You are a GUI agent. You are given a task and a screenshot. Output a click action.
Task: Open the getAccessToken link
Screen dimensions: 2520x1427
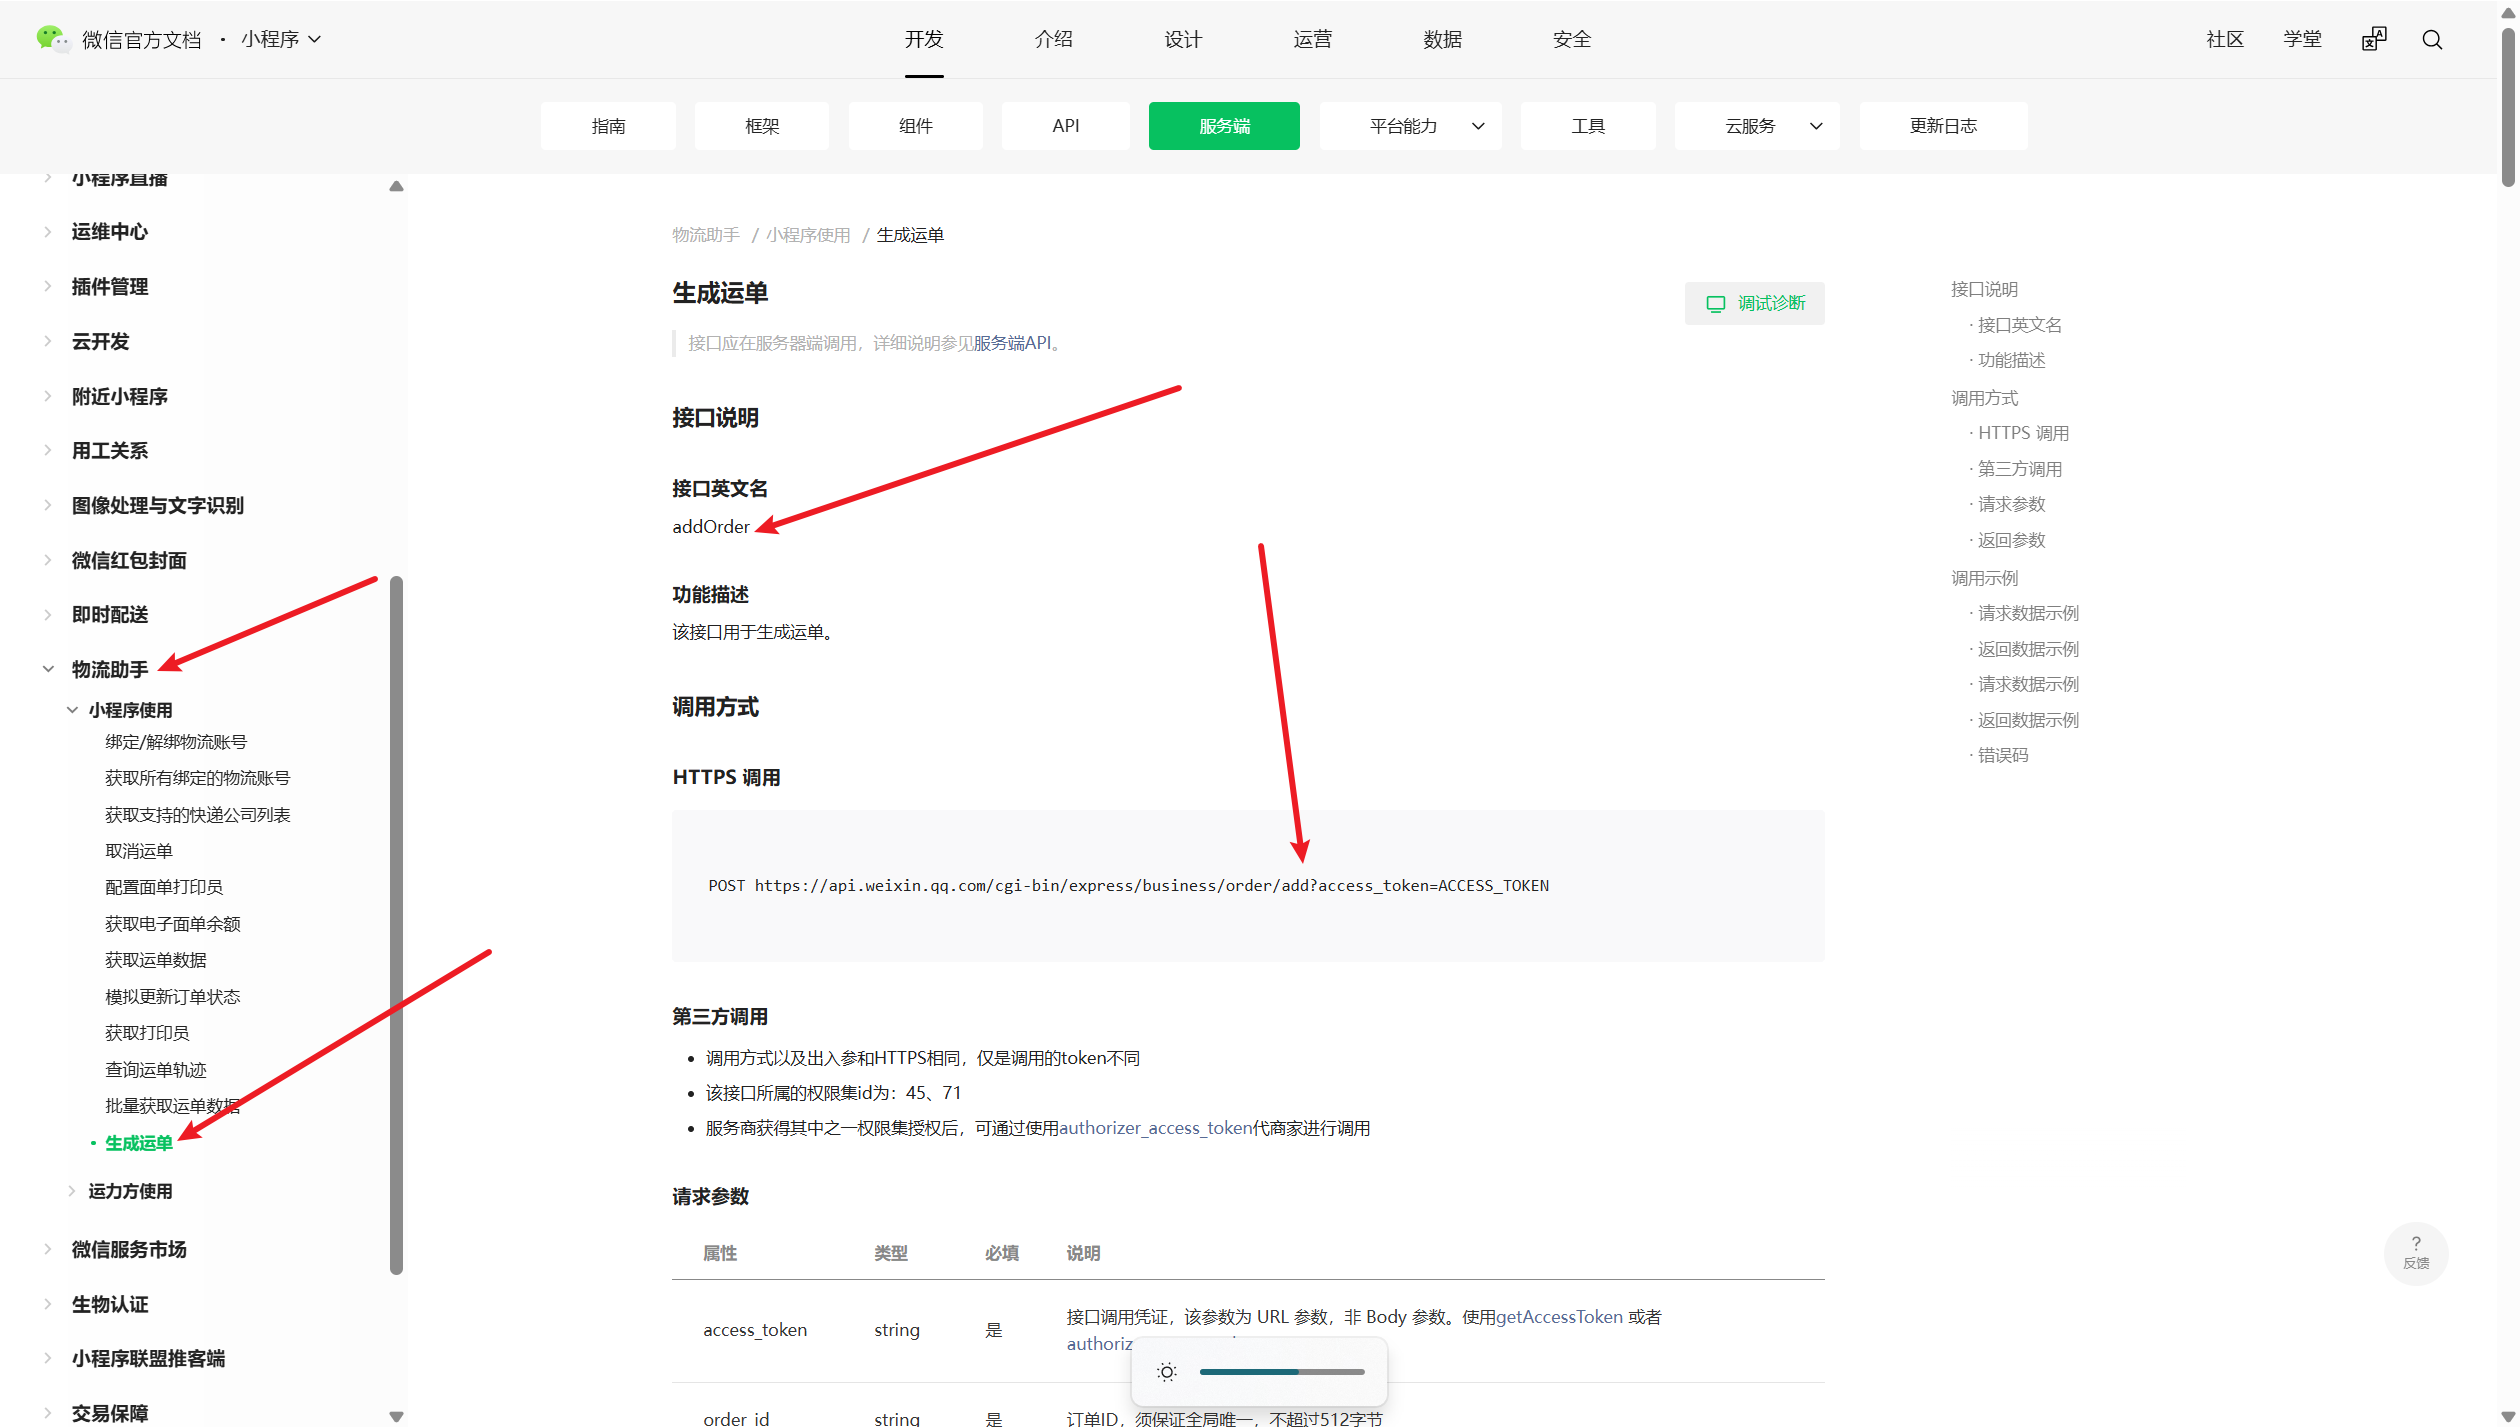pyautogui.click(x=1558, y=1317)
